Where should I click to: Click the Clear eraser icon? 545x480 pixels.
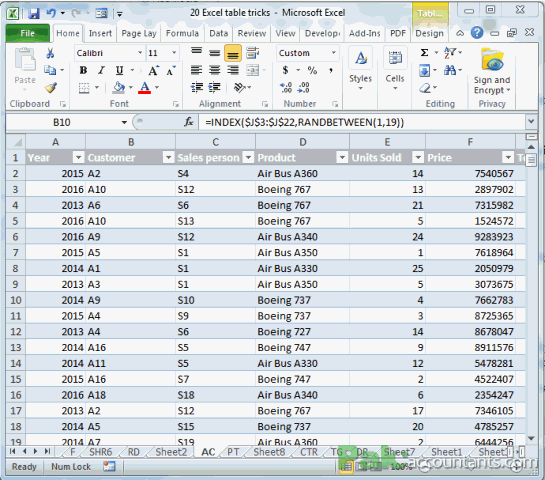(x=425, y=88)
